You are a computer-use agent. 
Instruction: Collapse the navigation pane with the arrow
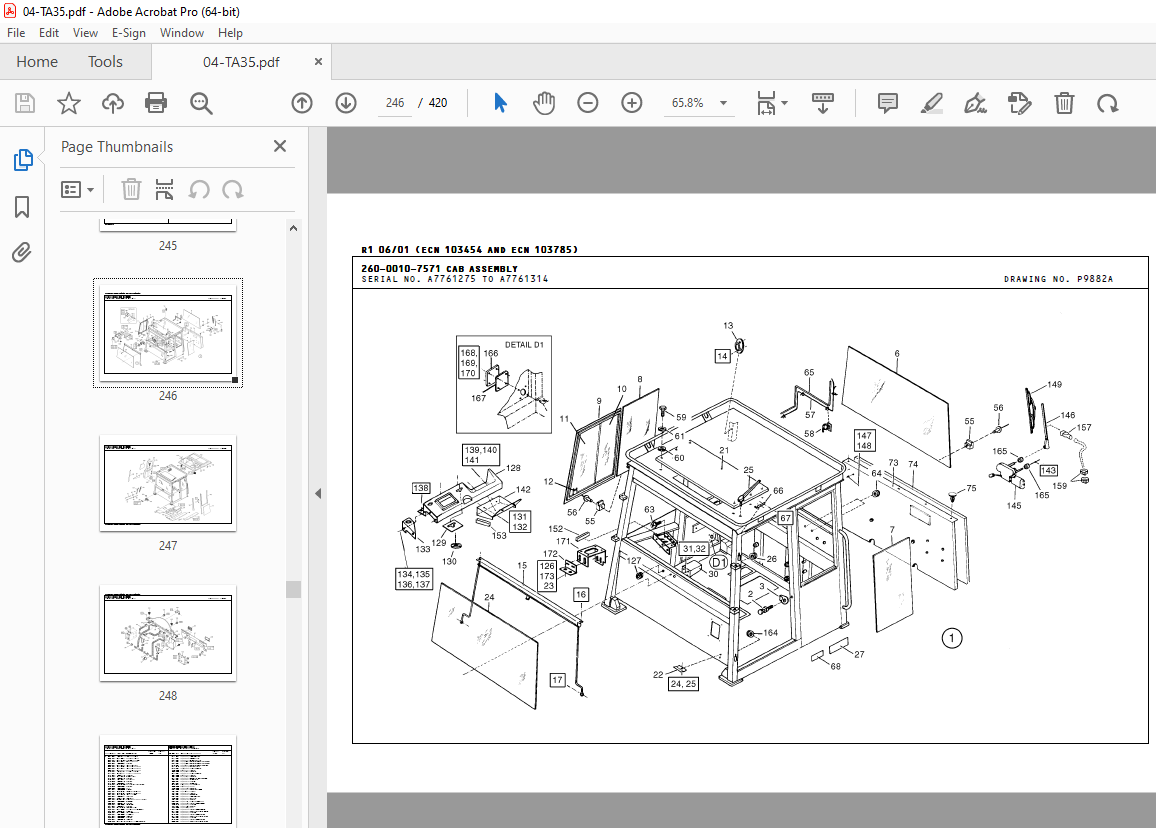(x=318, y=493)
